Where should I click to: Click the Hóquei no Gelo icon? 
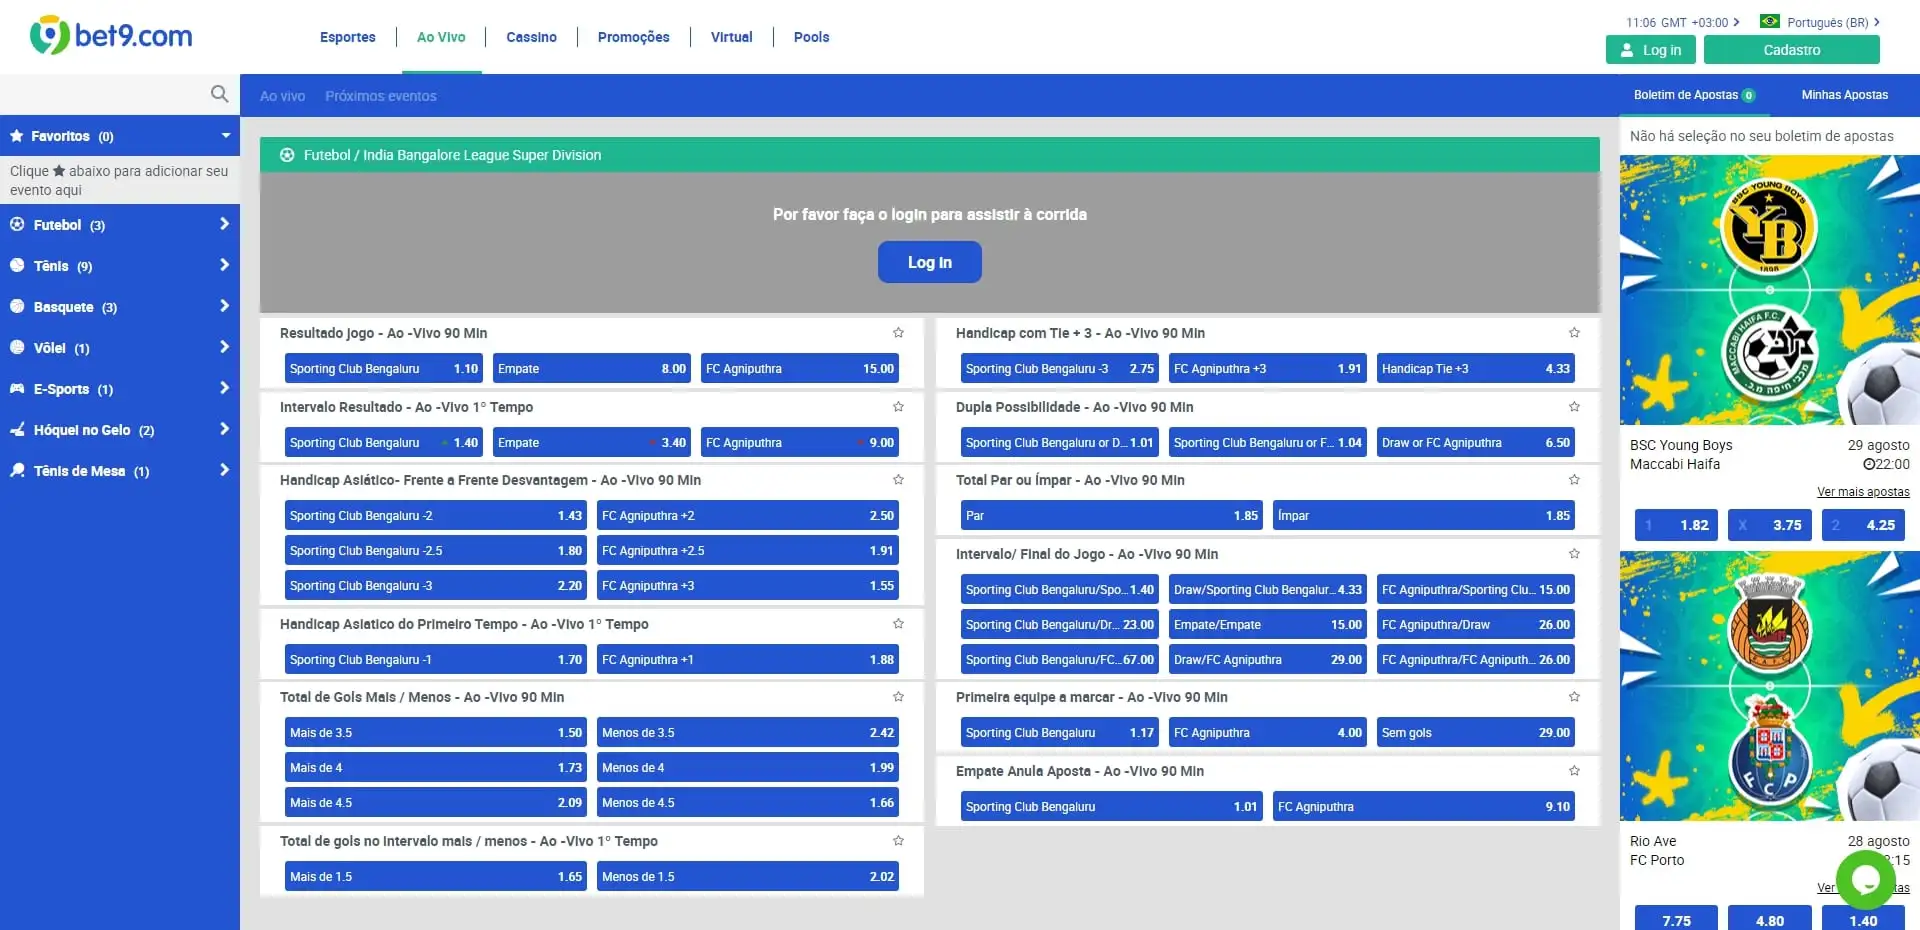click(x=17, y=430)
